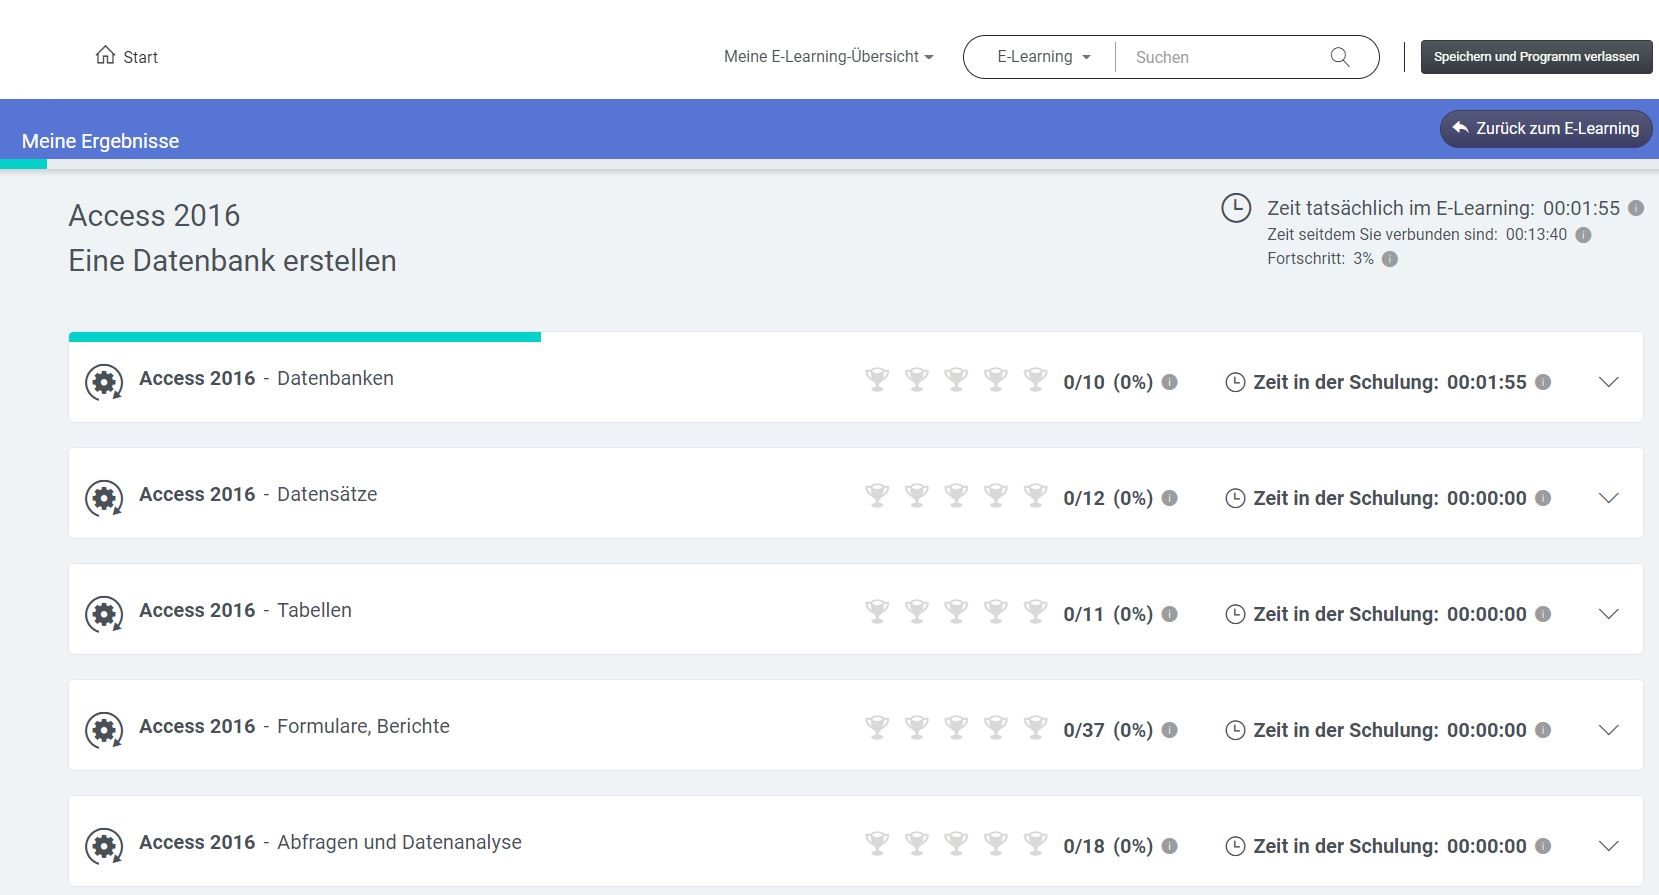This screenshot has width=1659, height=895.
Task: Click into the Suchen search field
Action: point(1225,57)
